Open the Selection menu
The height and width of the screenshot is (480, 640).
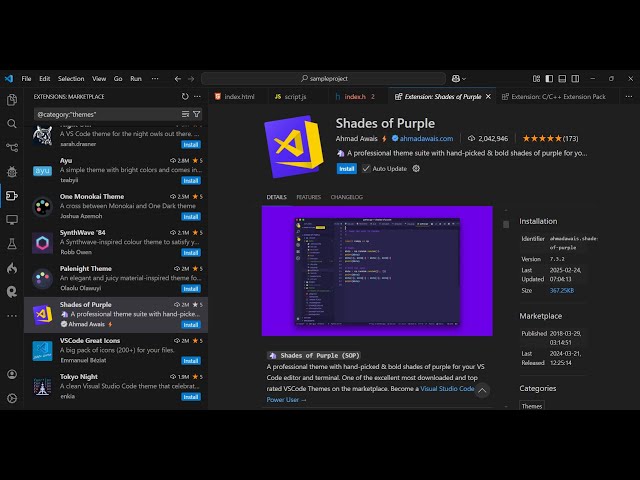71,78
